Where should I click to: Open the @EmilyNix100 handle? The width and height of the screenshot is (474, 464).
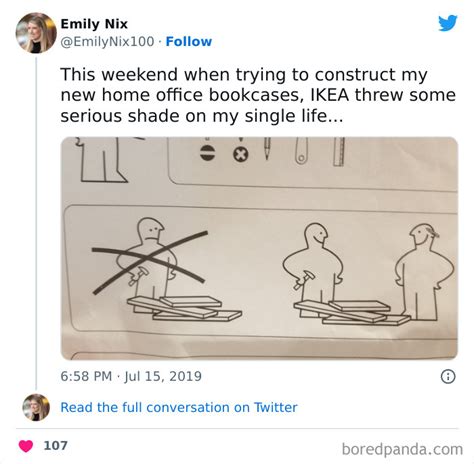coord(107,42)
